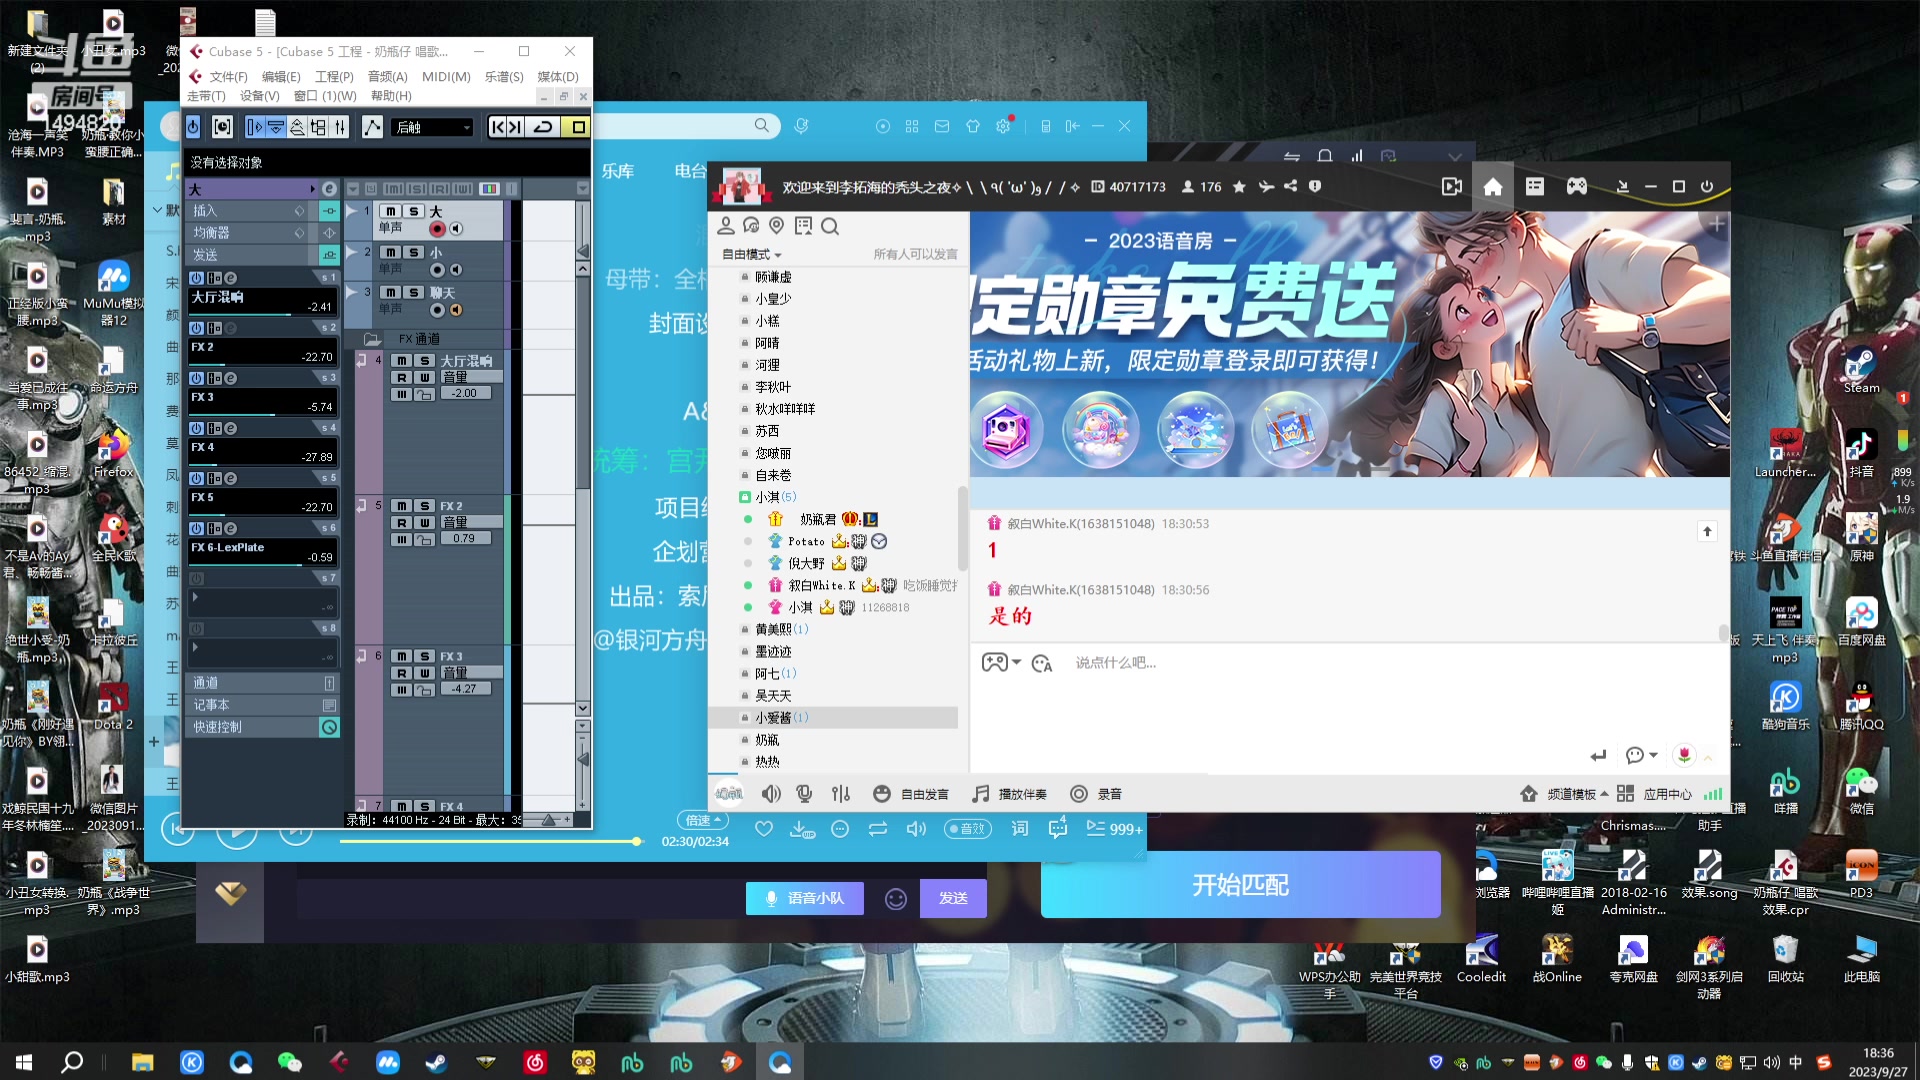Edit channel settings e button for 大
The image size is (1920, 1080).
pos(329,189)
